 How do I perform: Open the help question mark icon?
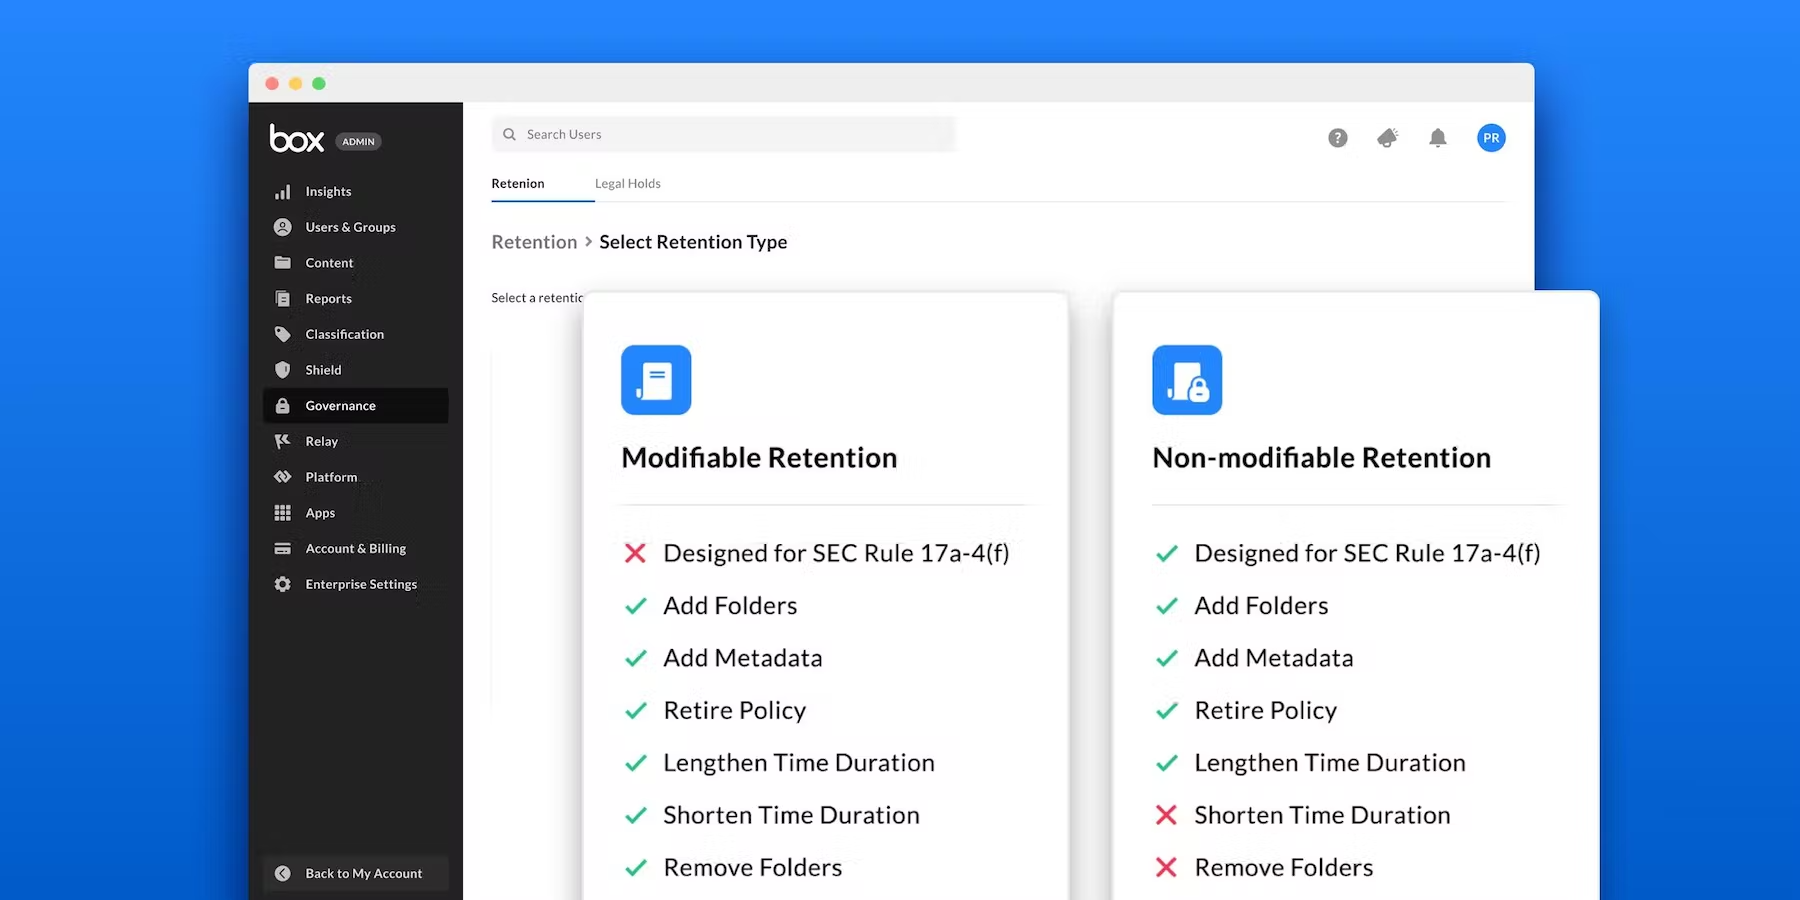click(x=1337, y=138)
